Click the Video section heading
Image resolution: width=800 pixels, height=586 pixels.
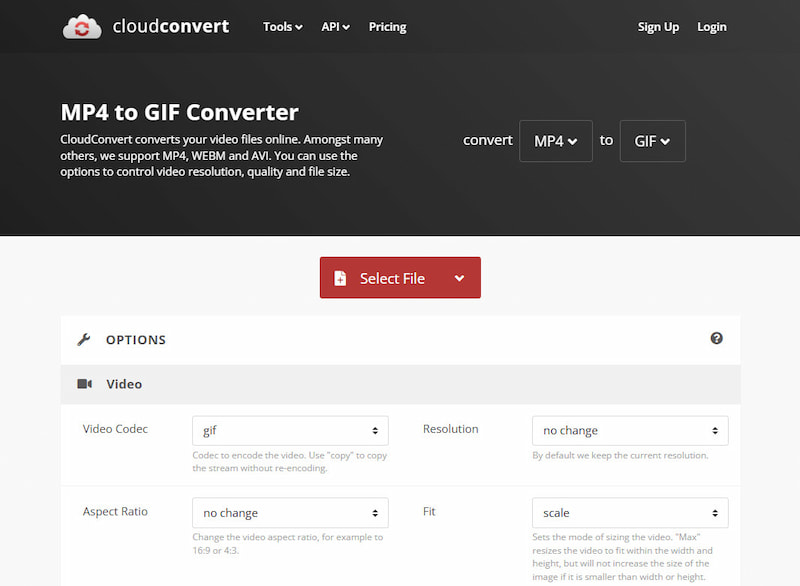pos(124,384)
